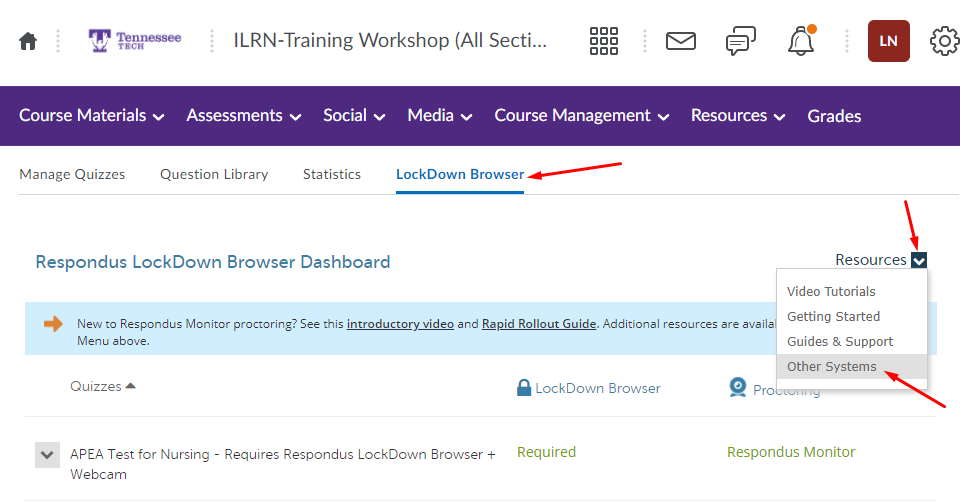The image size is (960, 502).
Task: Go to the course home icon
Action: click(x=28, y=41)
